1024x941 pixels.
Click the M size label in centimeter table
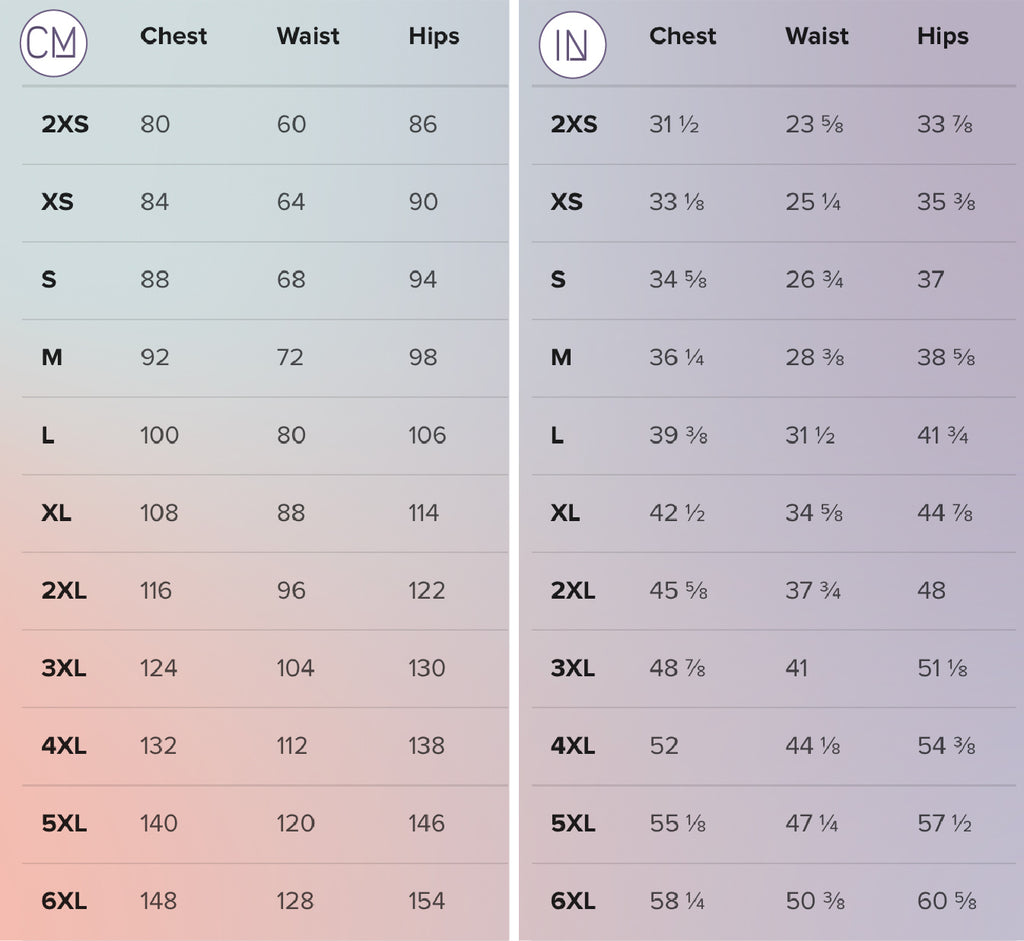[x=52, y=358]
